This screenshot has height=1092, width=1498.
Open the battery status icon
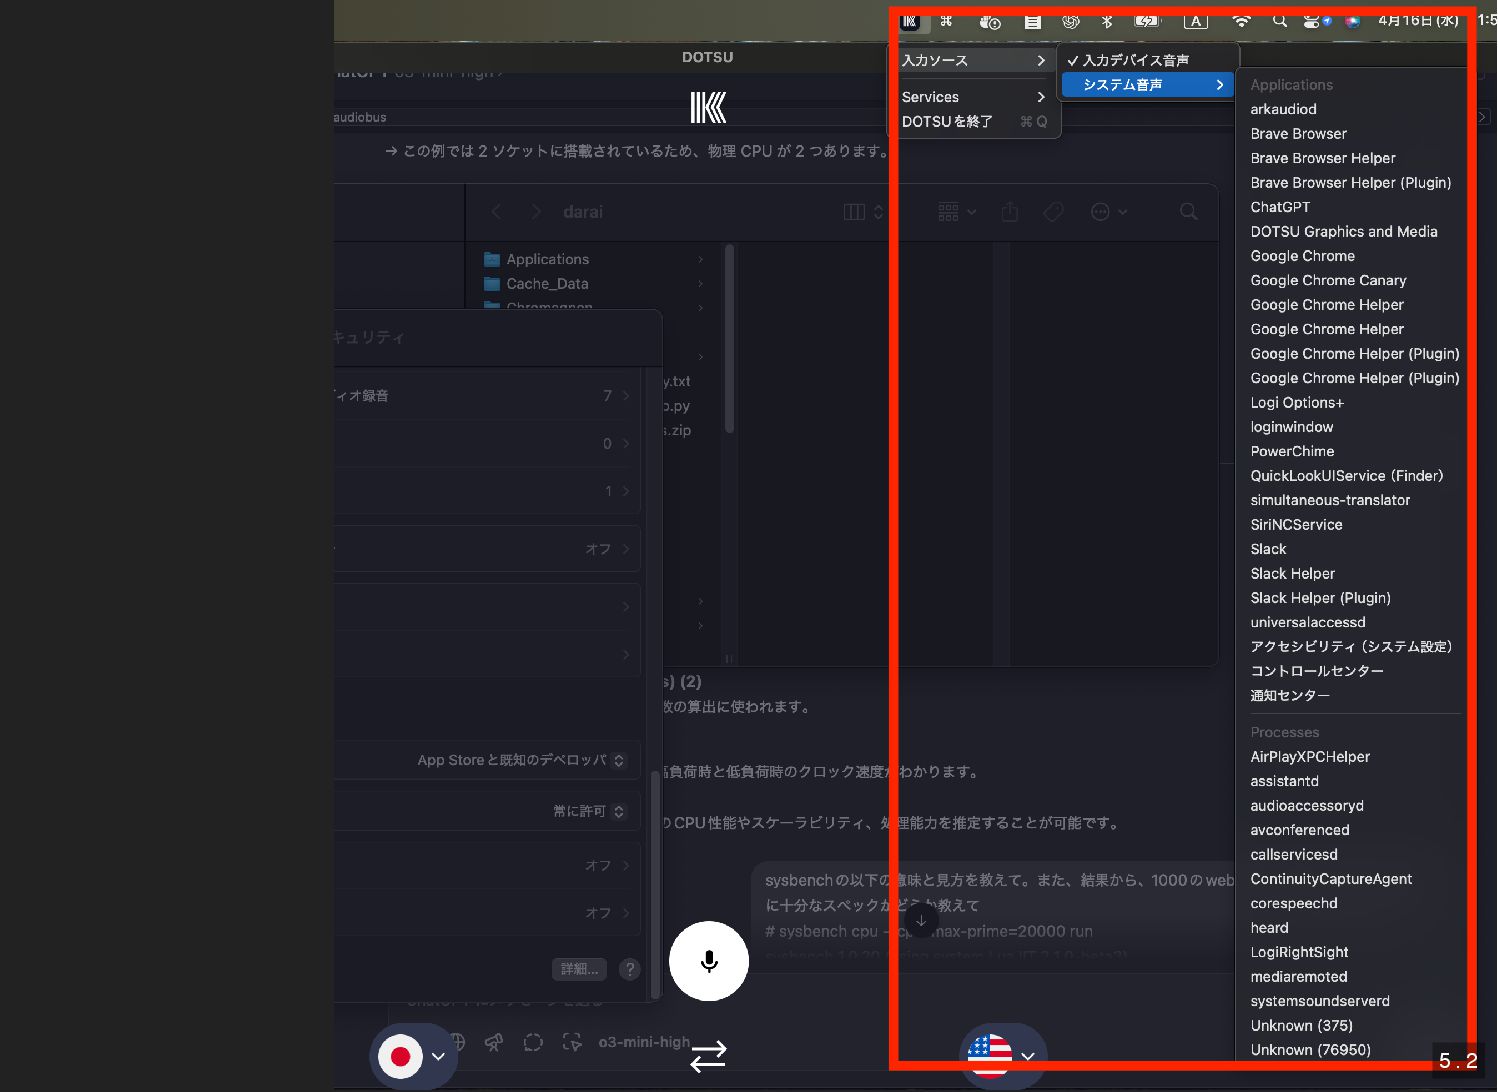pos(1147,21)
